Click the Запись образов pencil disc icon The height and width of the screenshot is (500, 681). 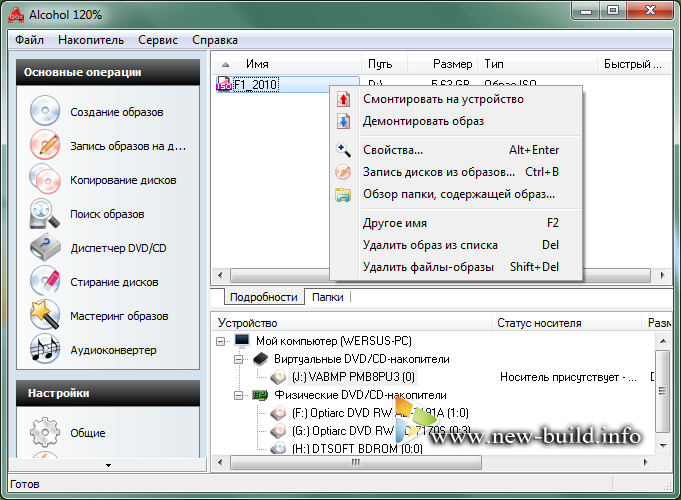[45, 145]
